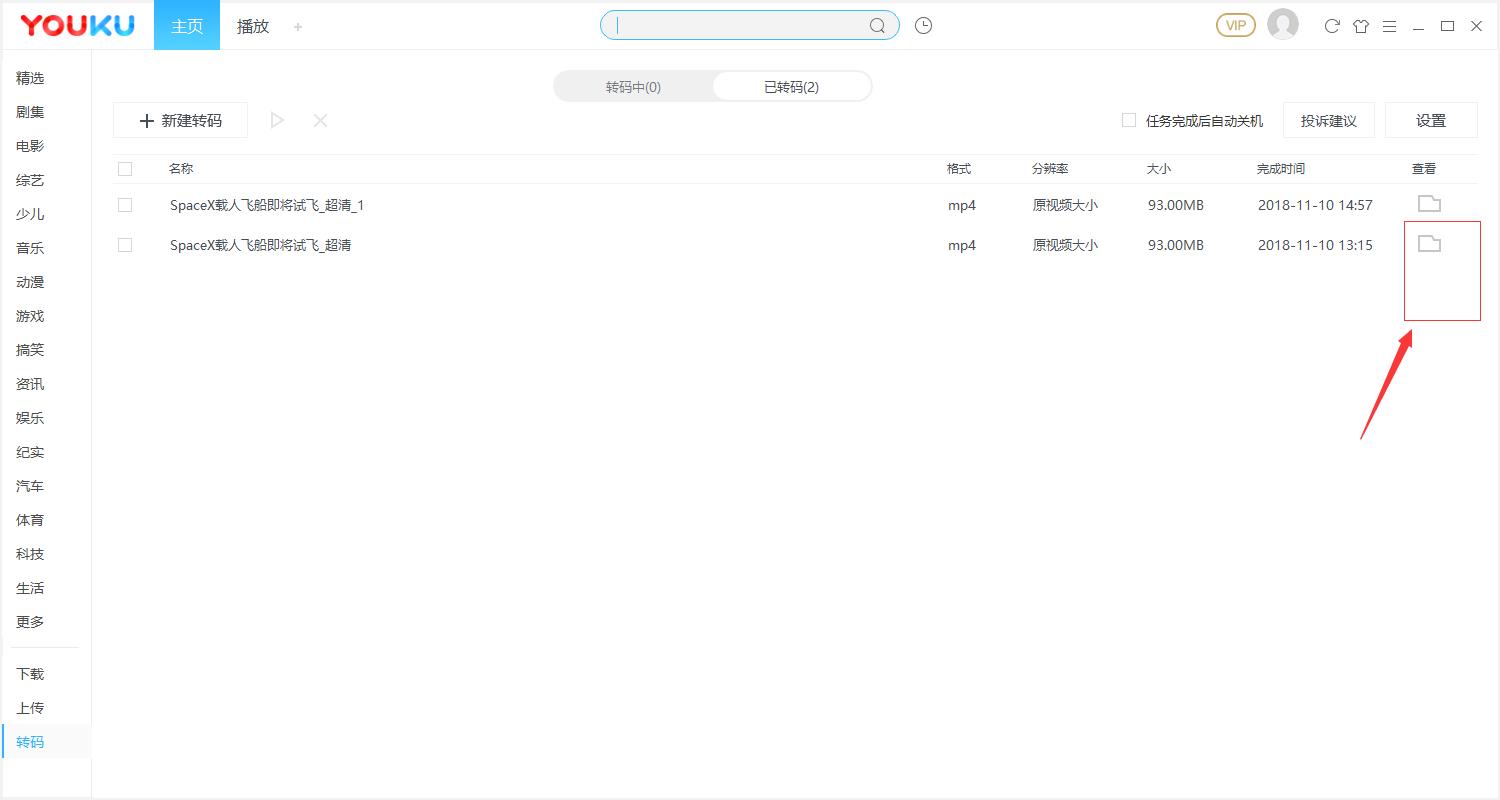The image size is (1500, 800).
Task: Click the 新建转码 button
Action: (x=180, y=120)
